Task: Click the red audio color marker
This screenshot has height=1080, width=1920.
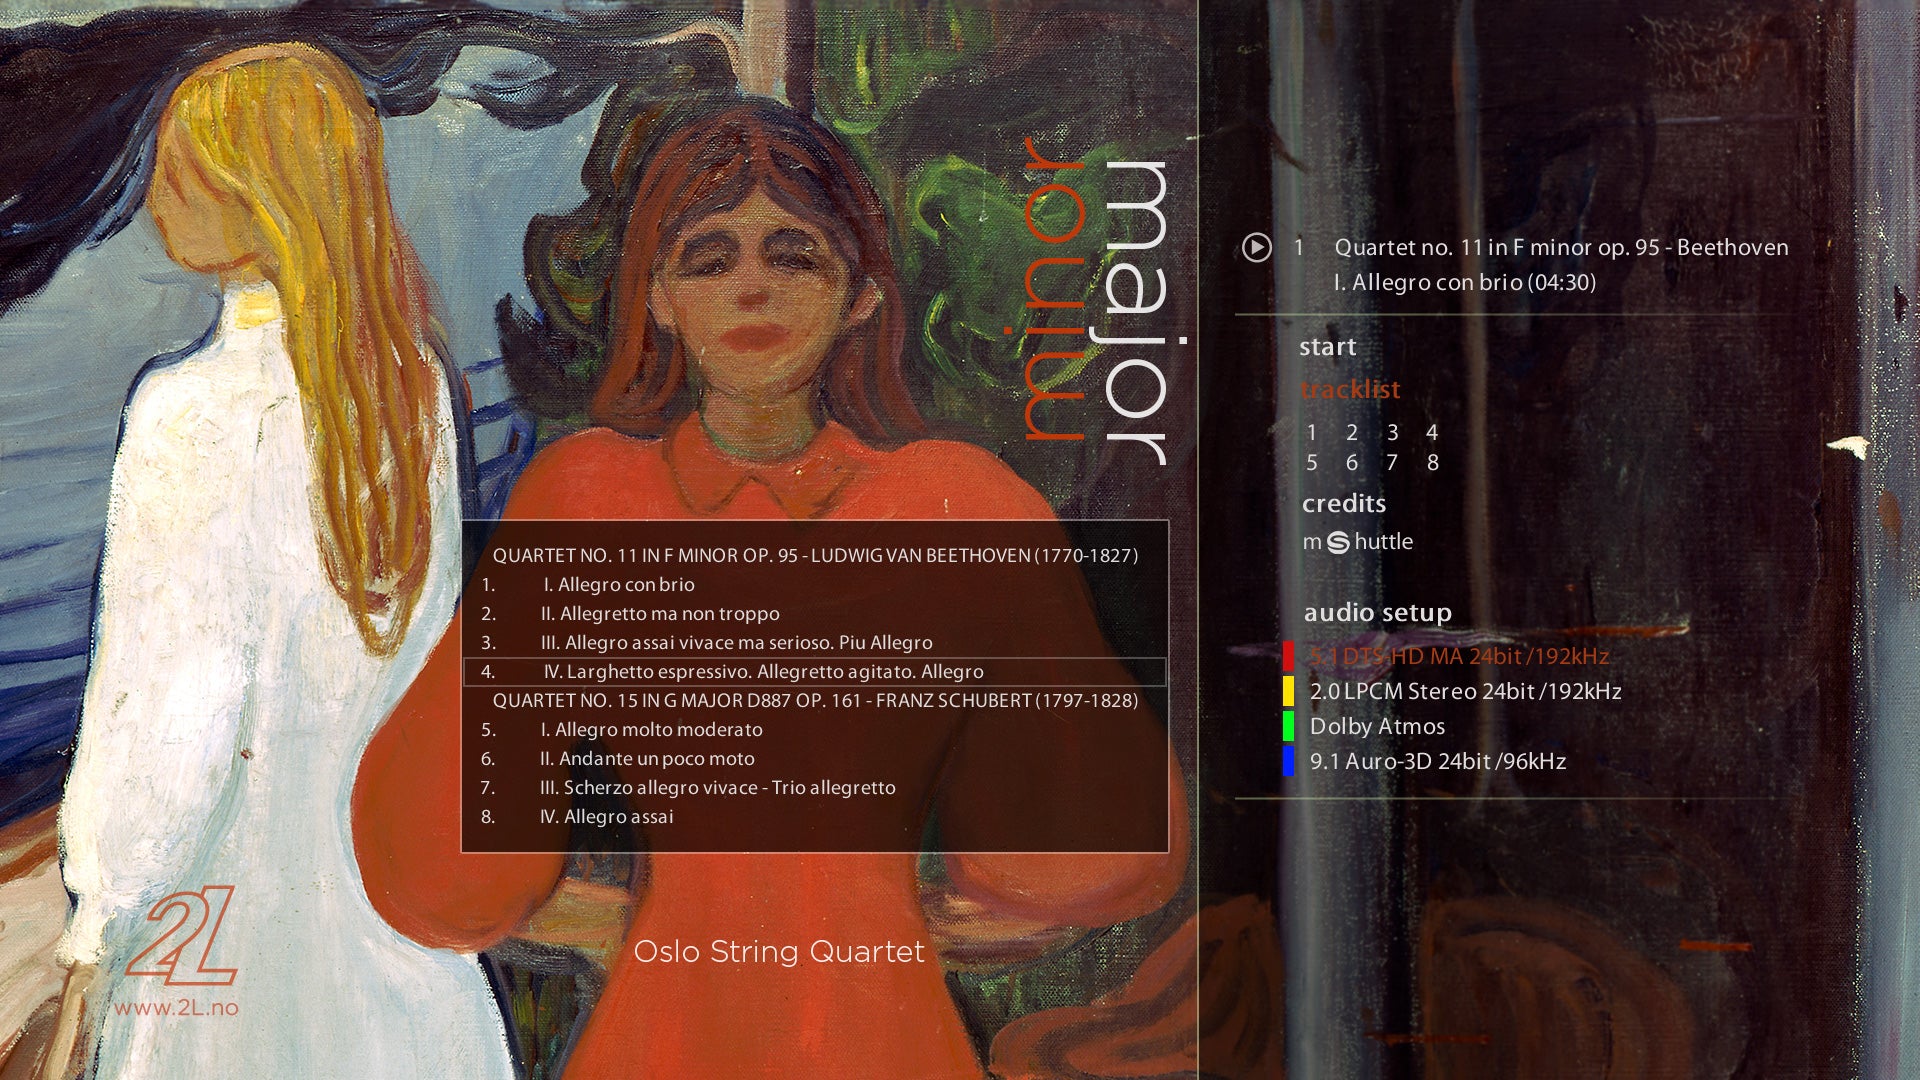Action: coord(1288,656)
